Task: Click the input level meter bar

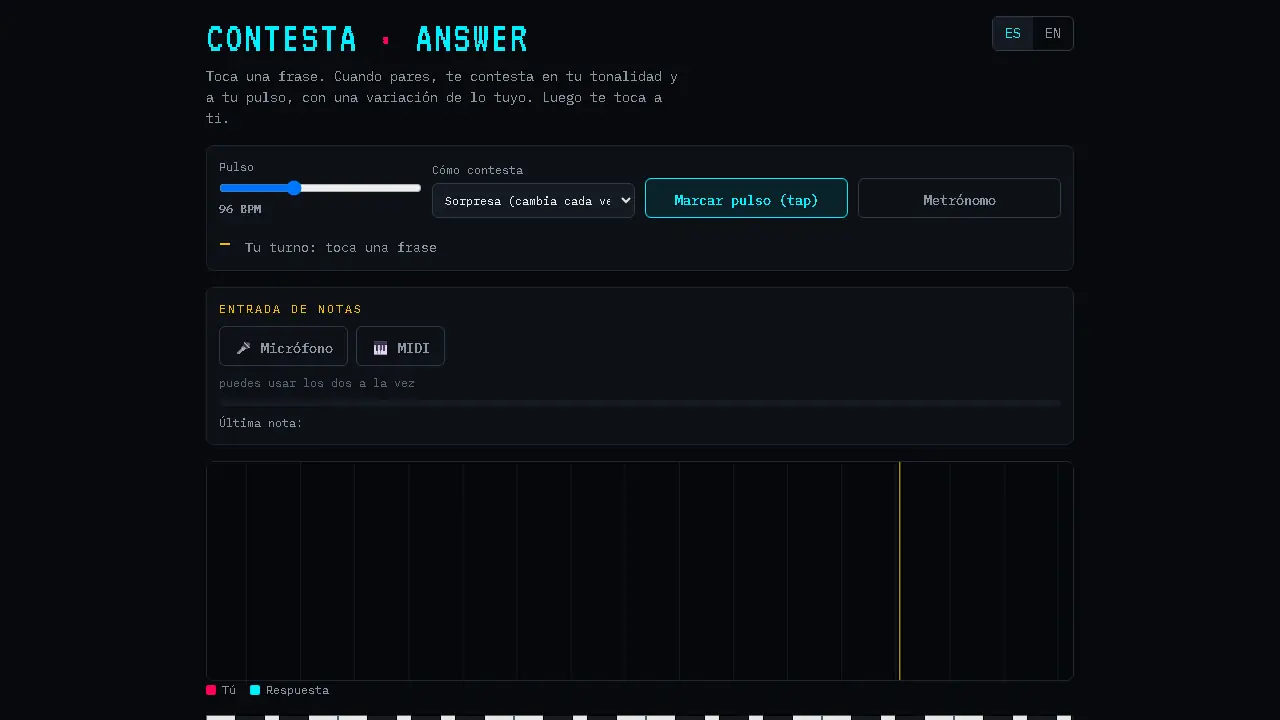Action: pos(640,403)
